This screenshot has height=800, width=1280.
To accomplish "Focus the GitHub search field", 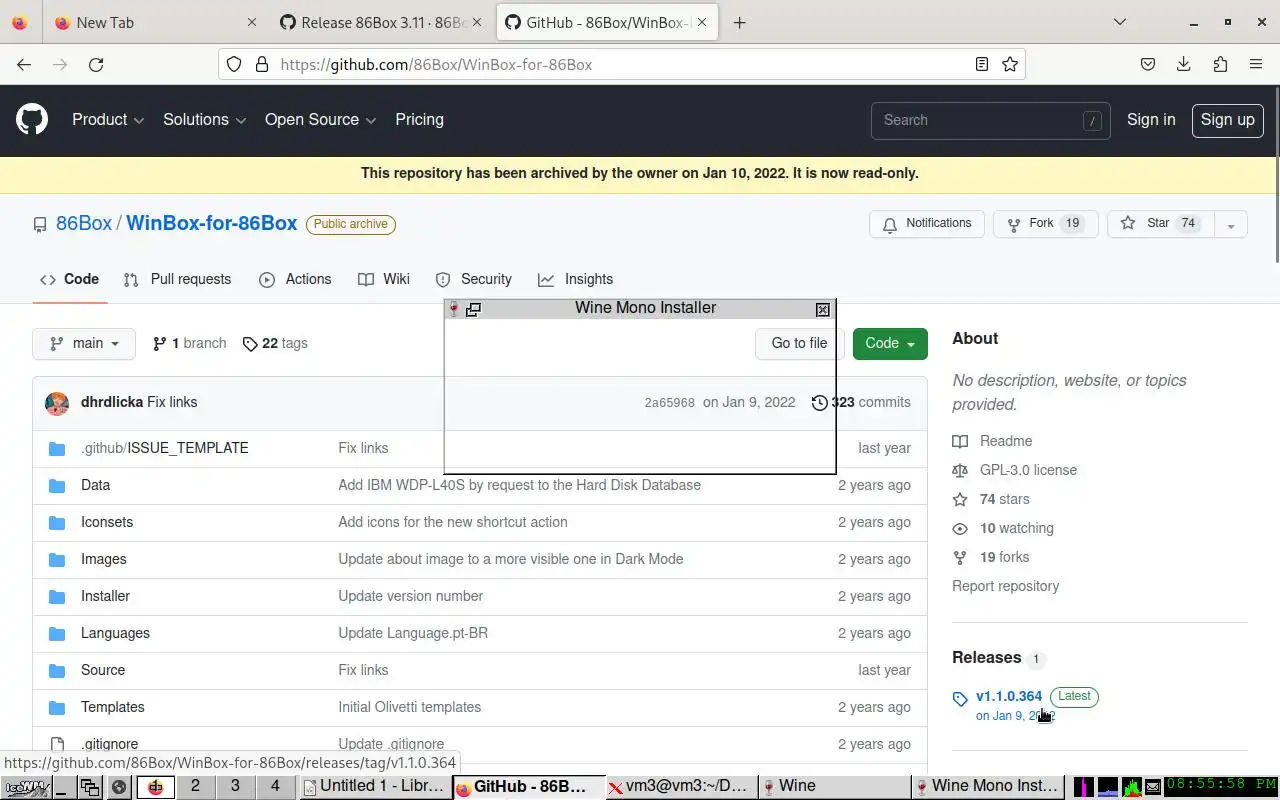I will (990, 120).
